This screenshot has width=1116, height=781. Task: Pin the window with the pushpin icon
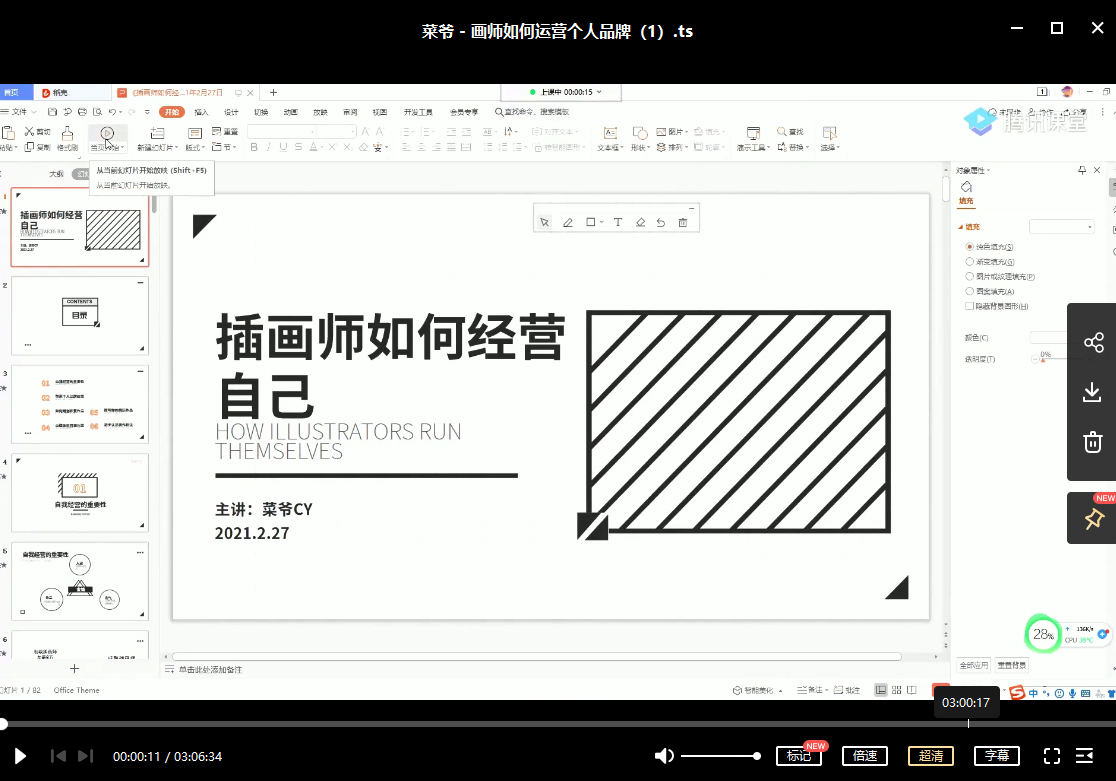pos(1093,519)
